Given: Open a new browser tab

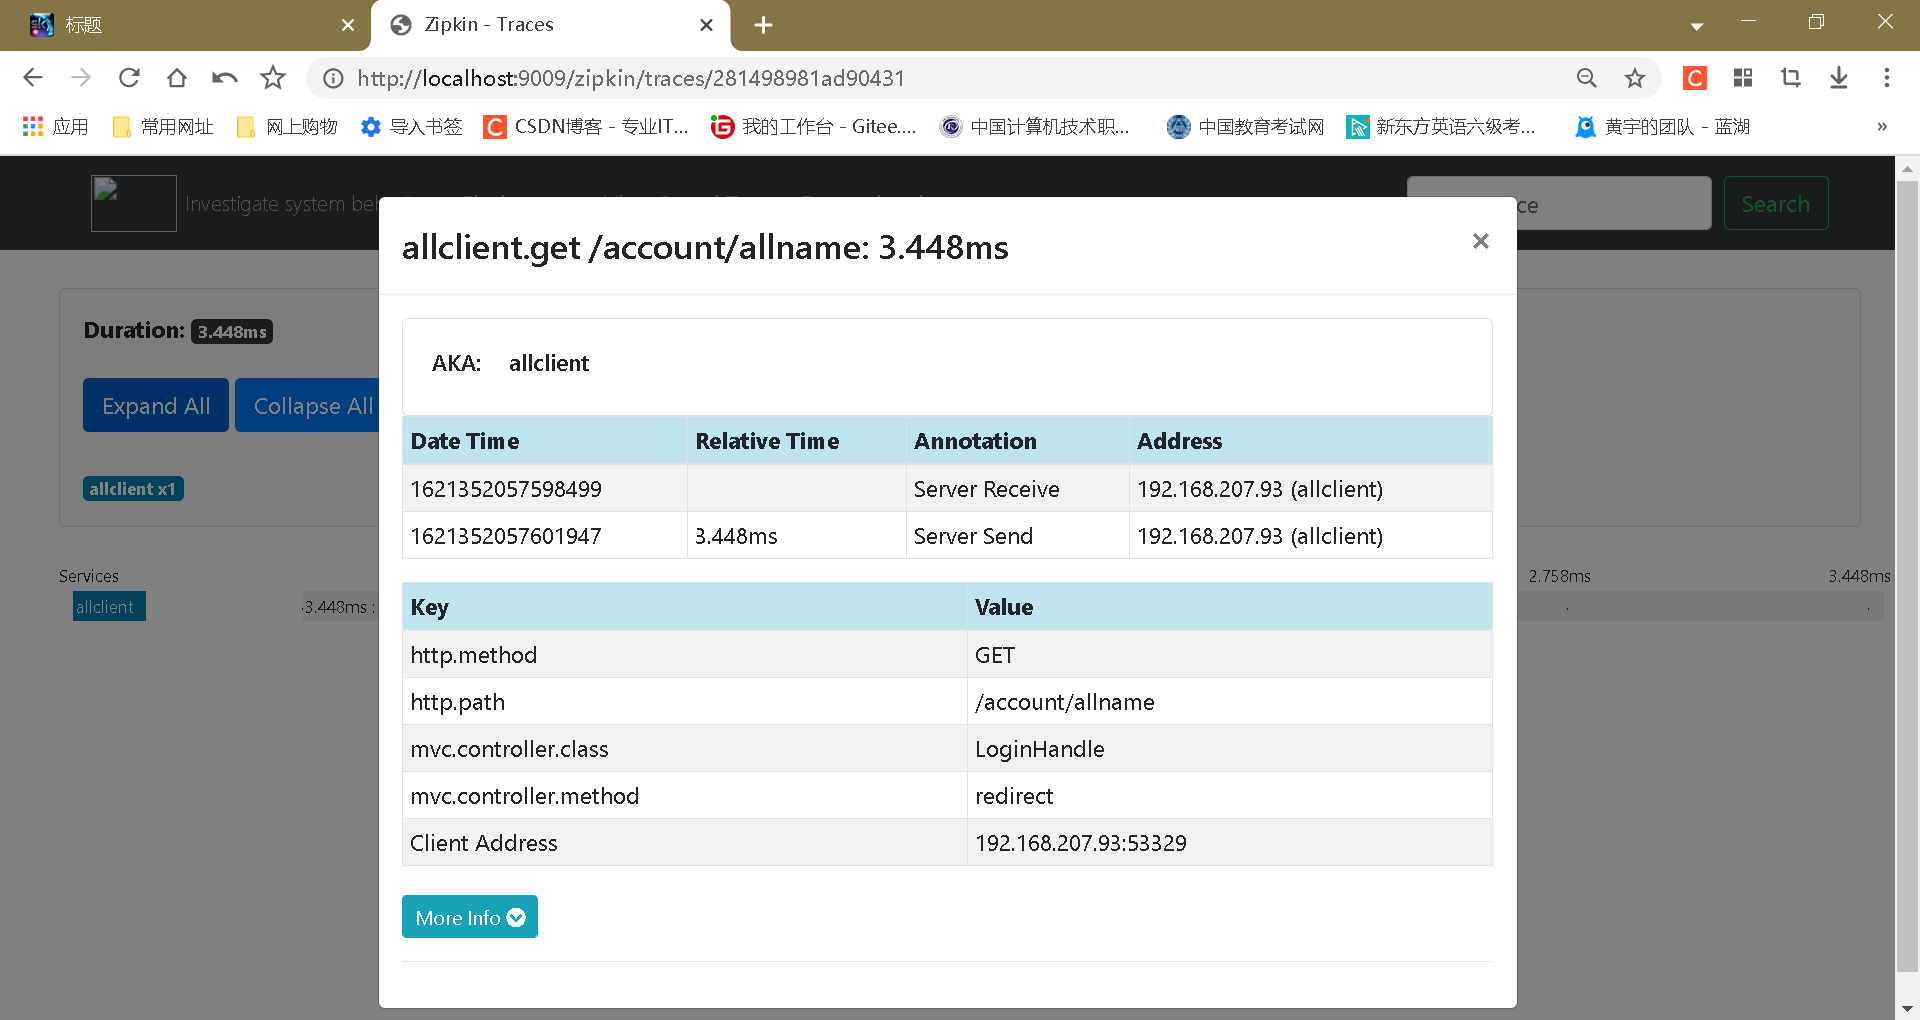Looking at the screenshot, I should pos(763,25).
